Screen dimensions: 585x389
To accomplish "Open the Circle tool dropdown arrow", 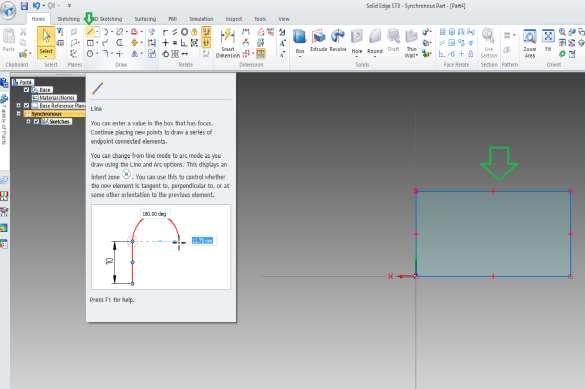I will 97,54.
